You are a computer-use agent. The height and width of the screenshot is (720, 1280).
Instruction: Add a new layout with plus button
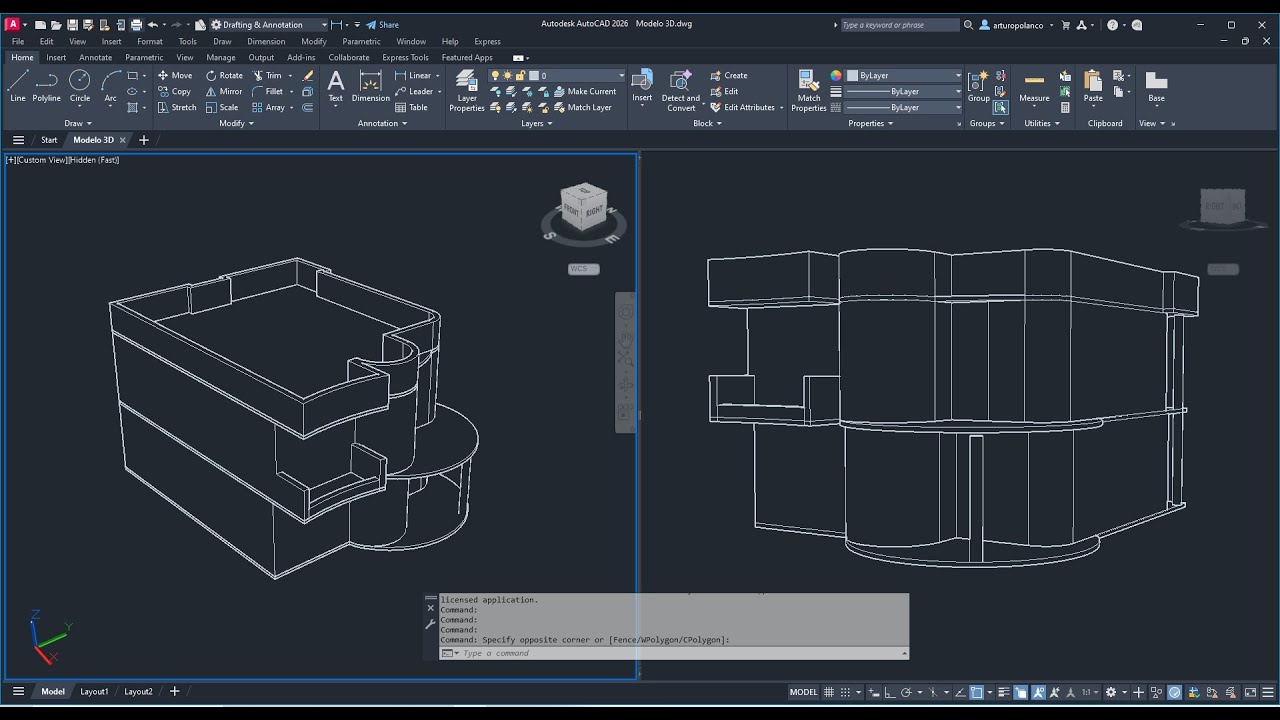(x=174, y=691)
